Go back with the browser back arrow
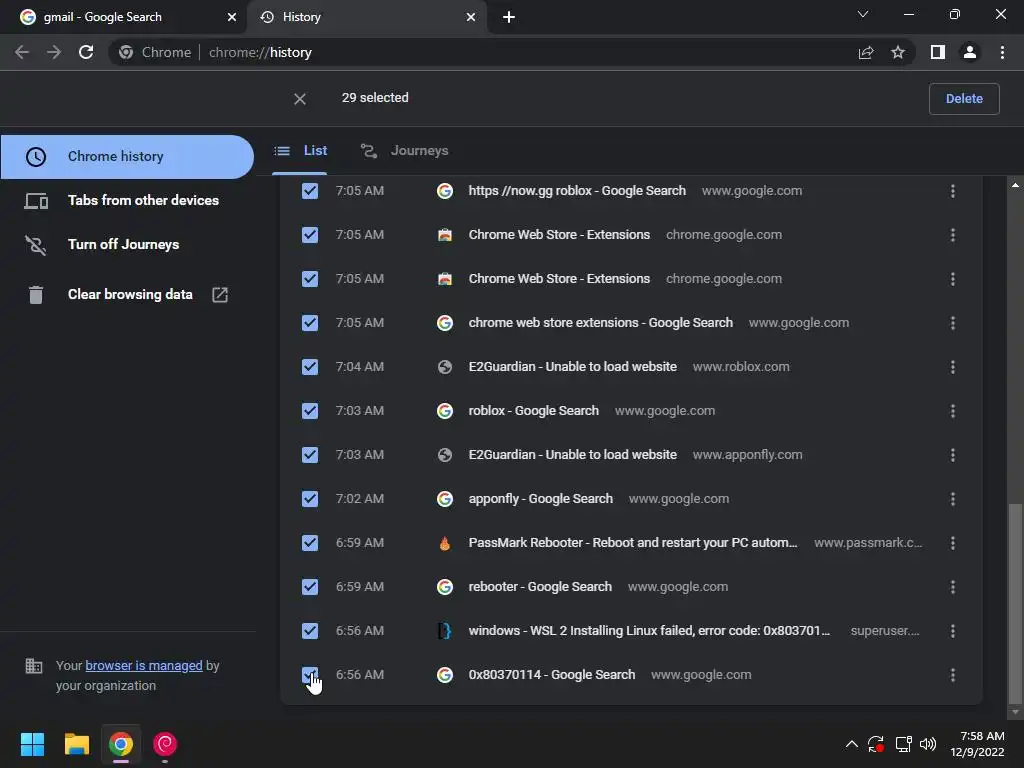 (22, 52)
